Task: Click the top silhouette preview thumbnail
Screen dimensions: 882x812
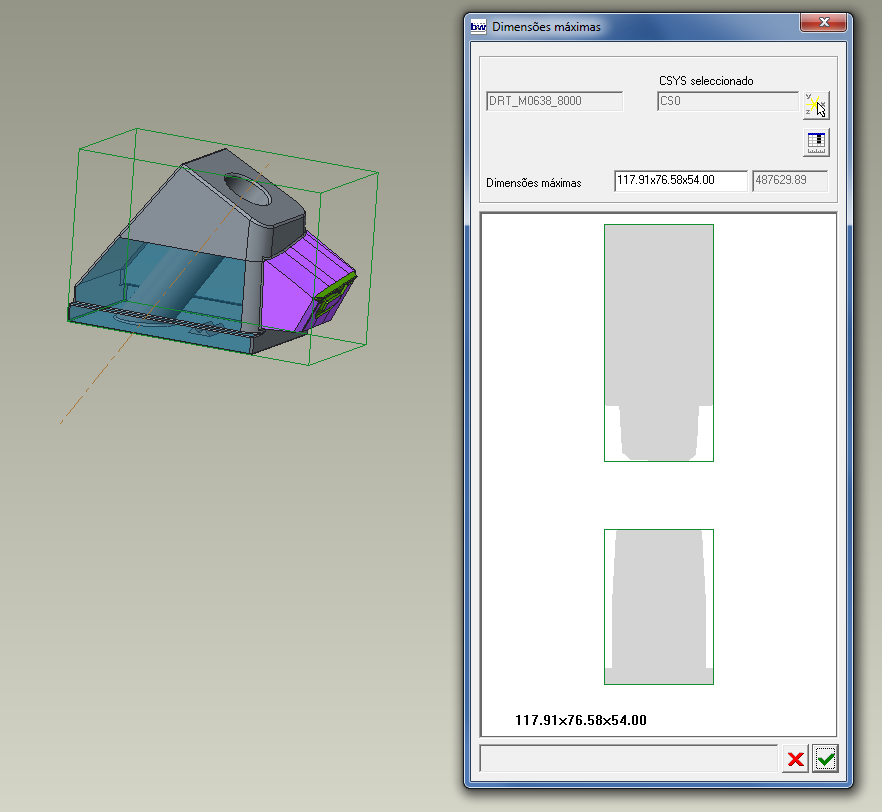Action: (x=659, y=343)
